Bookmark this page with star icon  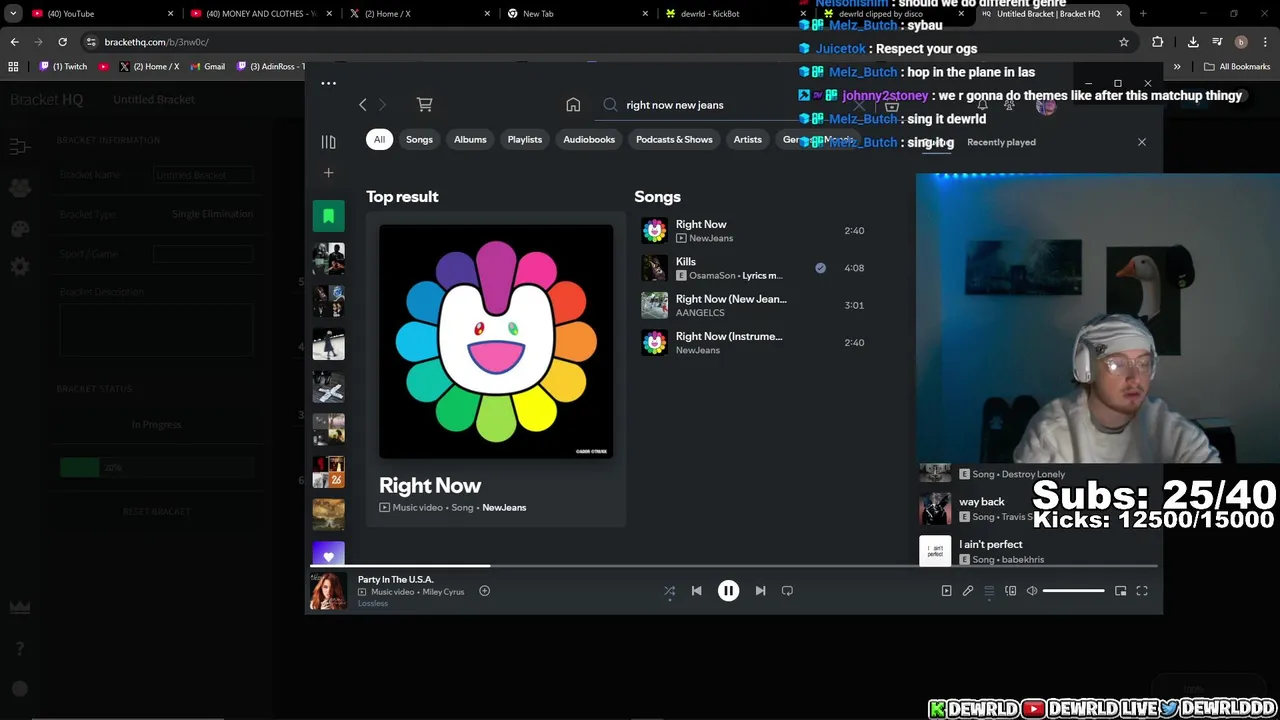[x=1124, y=42]
